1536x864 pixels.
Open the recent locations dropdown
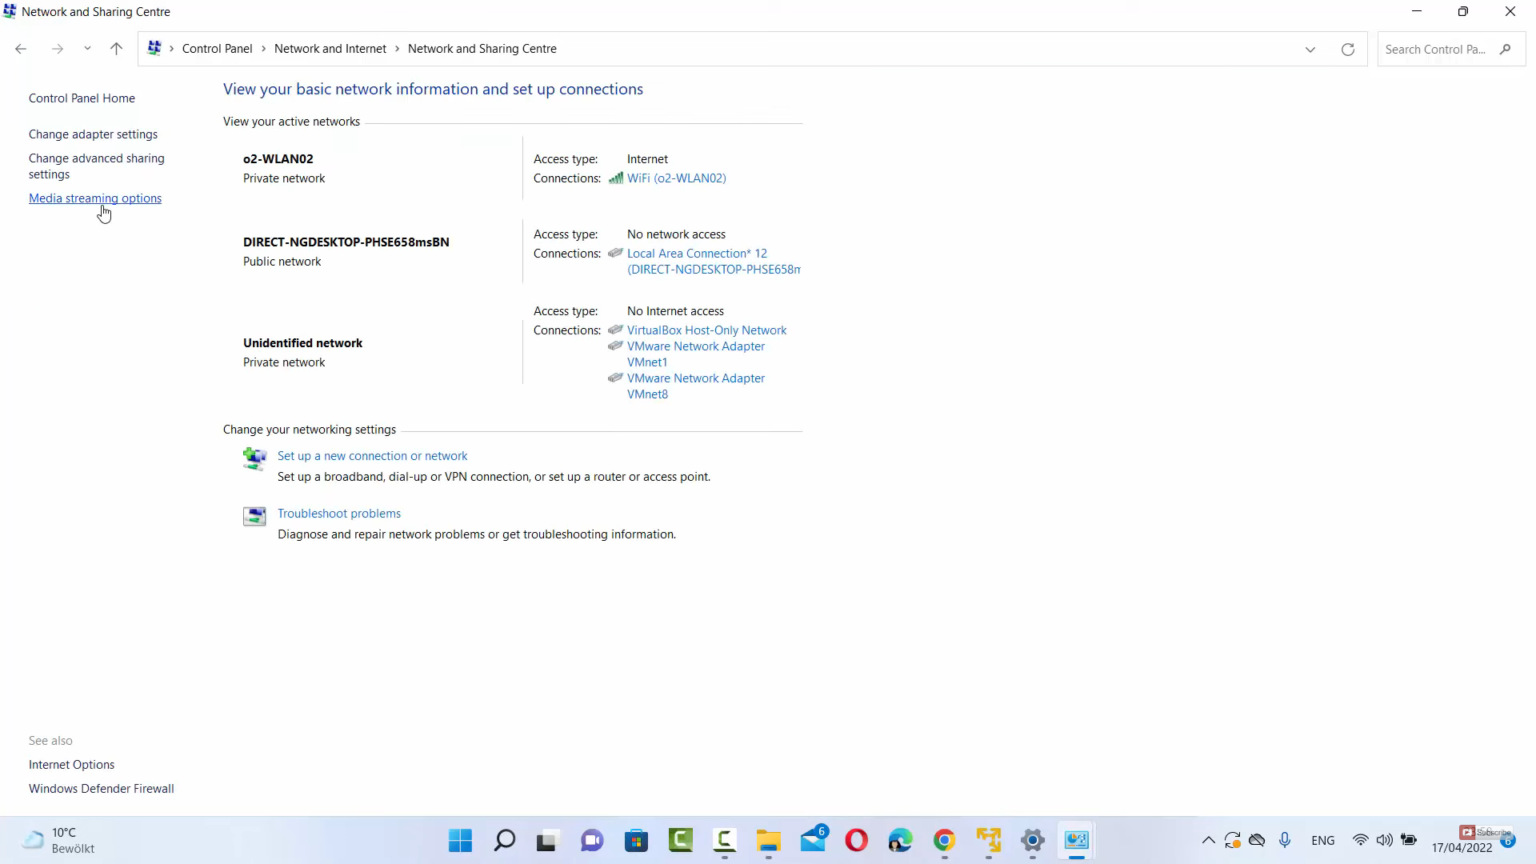coord(87,49)
